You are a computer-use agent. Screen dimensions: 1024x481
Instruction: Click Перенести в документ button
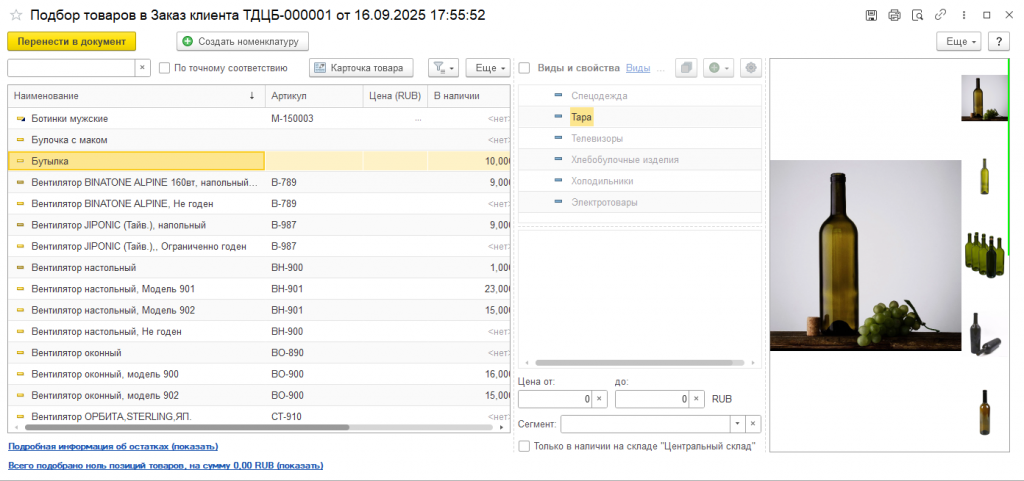tap(72, 41)
